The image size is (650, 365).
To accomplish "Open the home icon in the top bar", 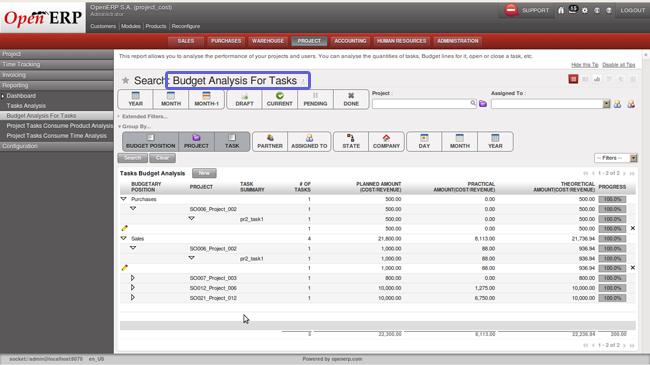I will point(561,10).
